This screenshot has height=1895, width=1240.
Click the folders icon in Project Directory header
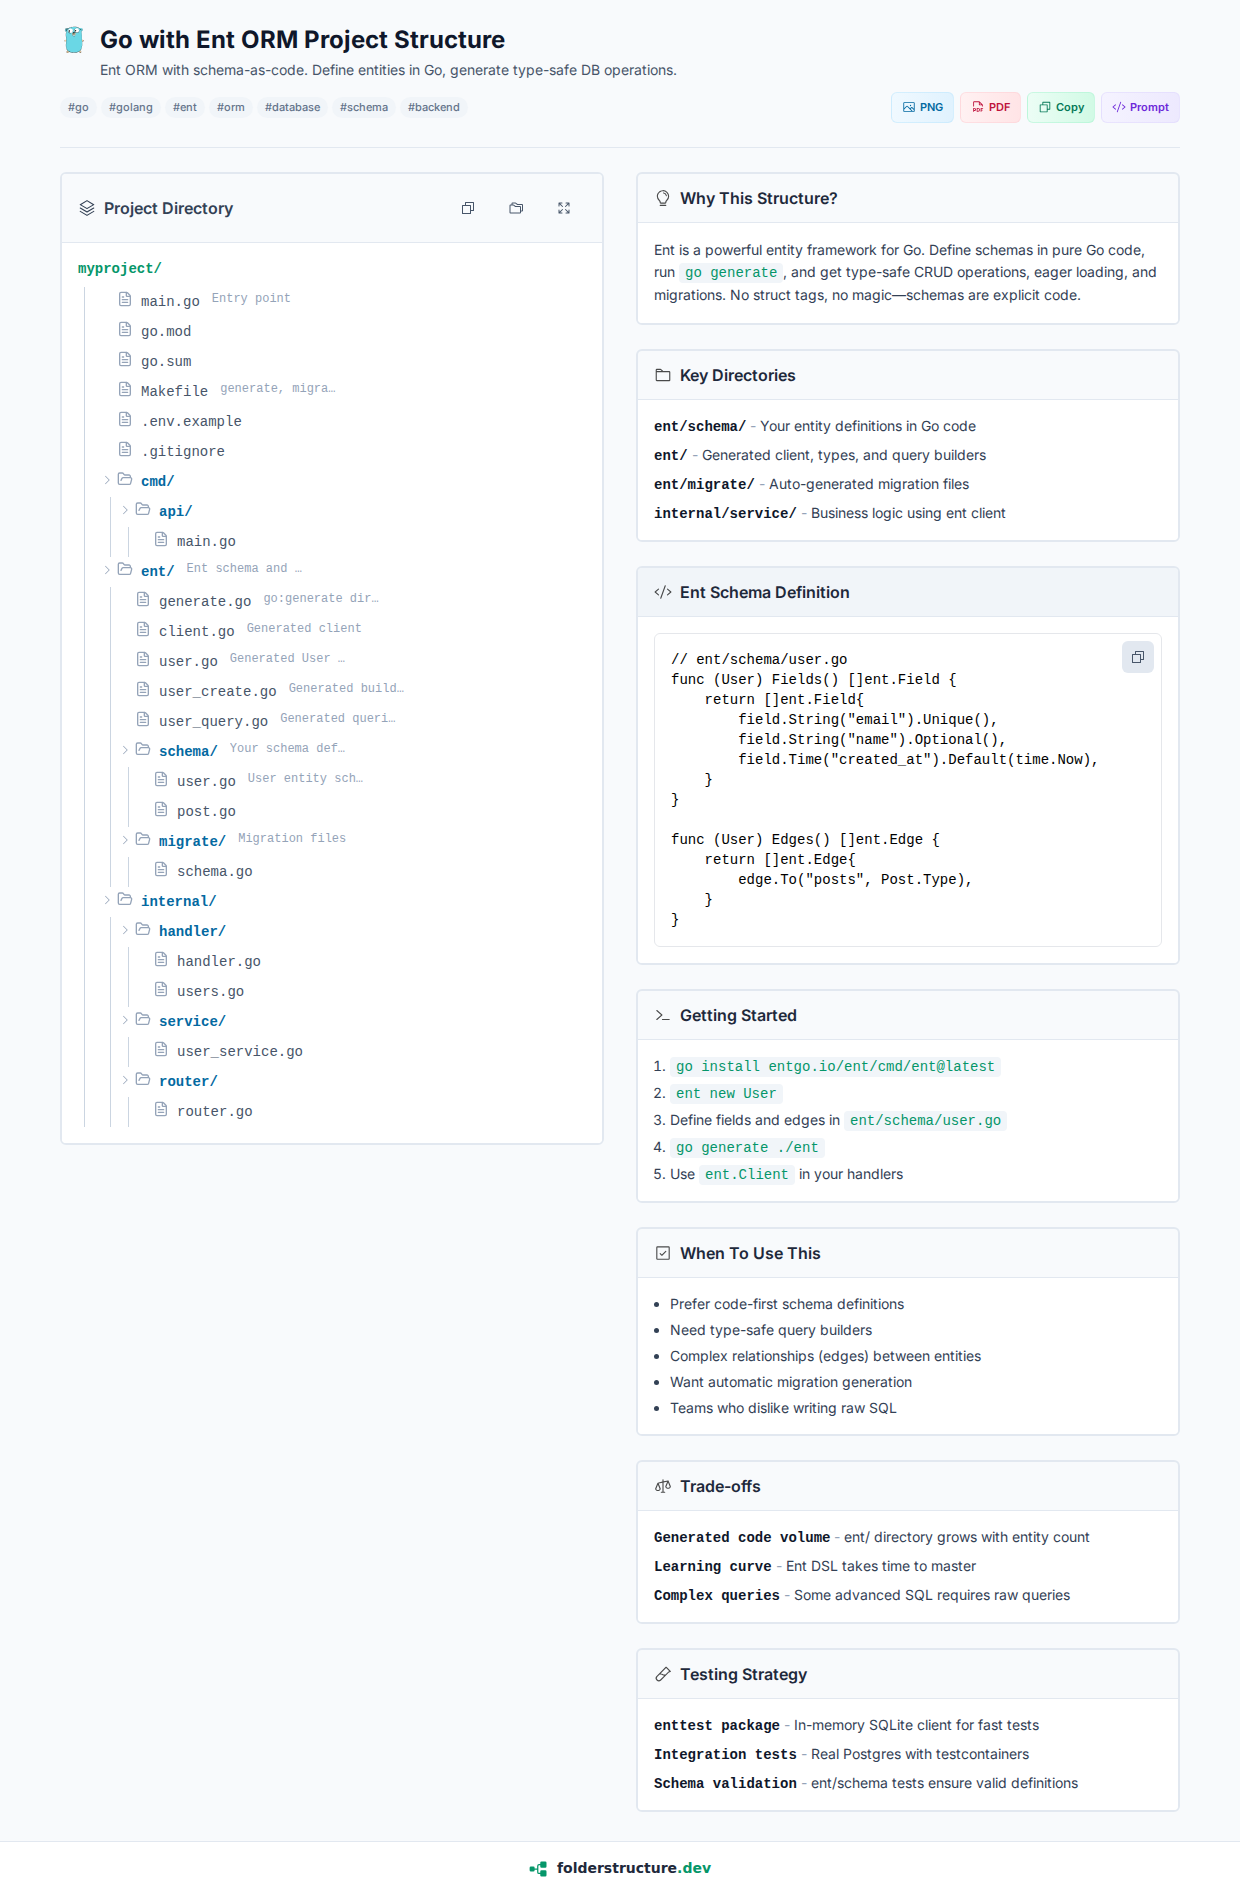tap(516, 208)
